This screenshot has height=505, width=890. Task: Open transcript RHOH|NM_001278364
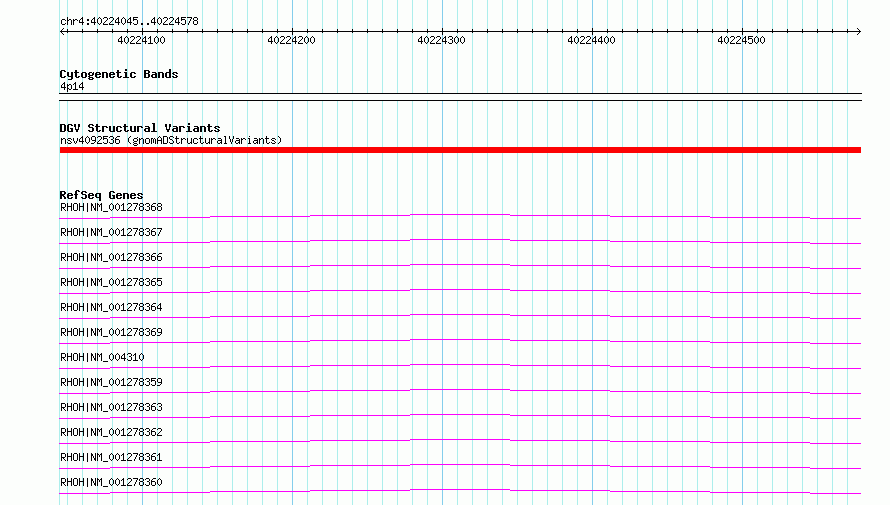click(x=111, y=308)
